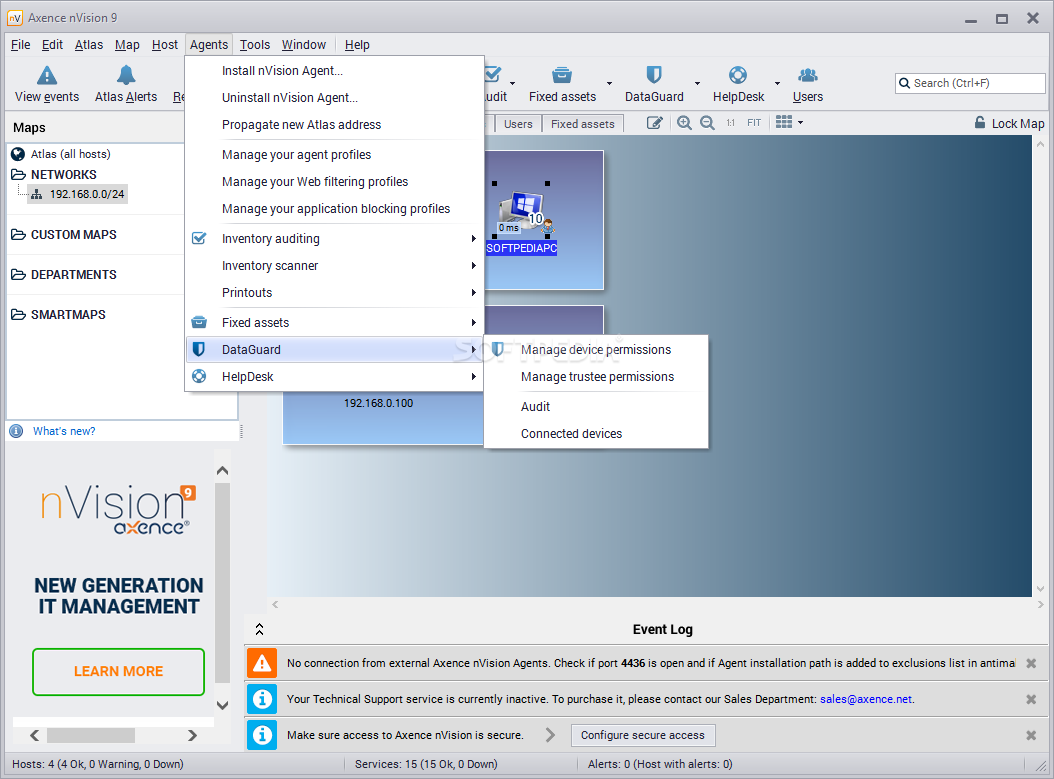This screenshot has width=1054, height=779.
Task: Open the What's new? link
Action: pyautogui.click(x=64, y=431)
